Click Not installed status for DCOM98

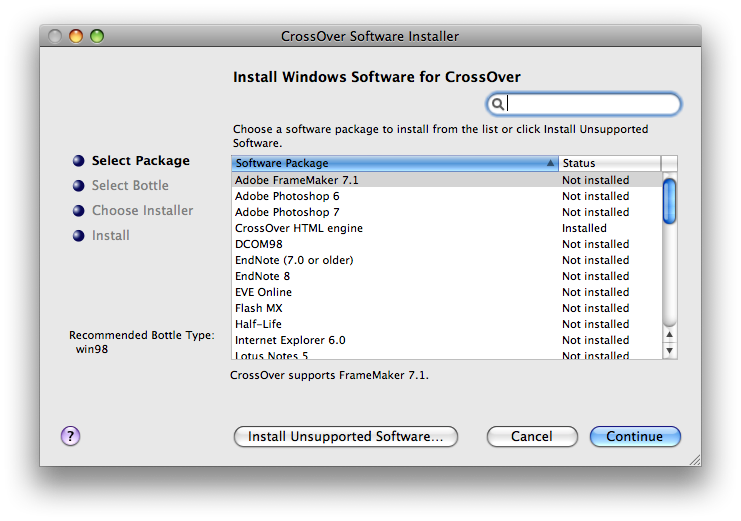[595, 244]
